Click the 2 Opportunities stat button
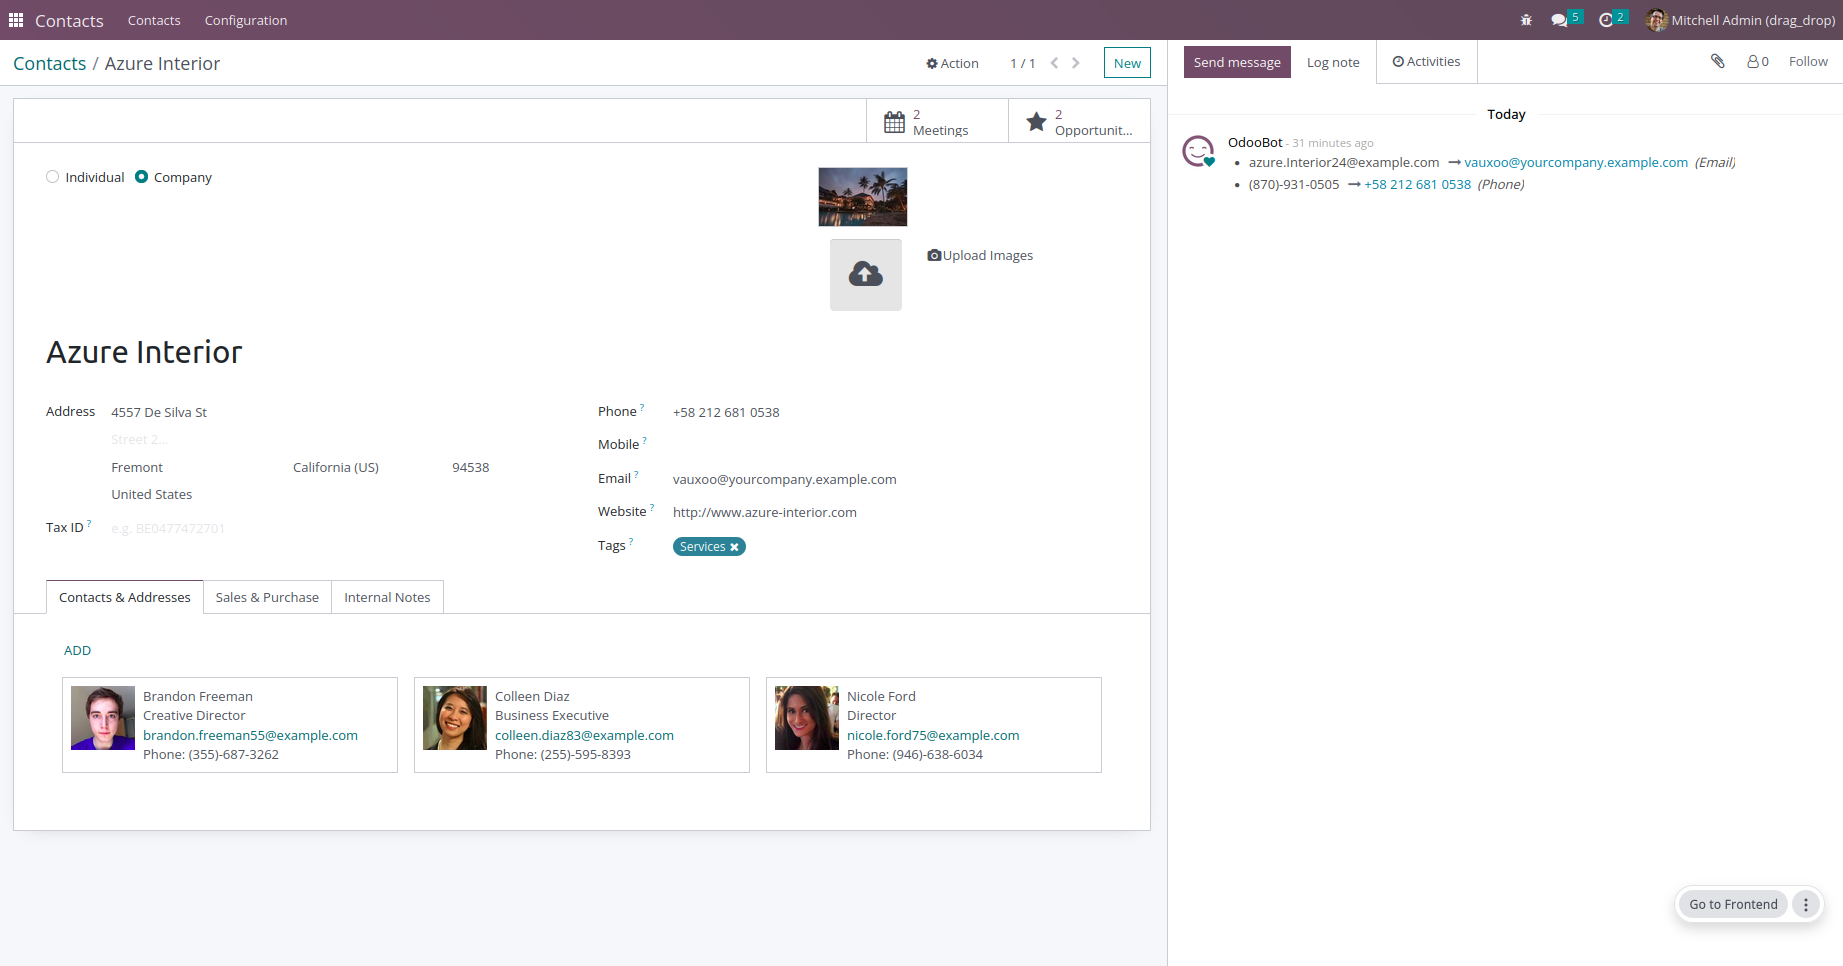This screenshot has width=1843, height=966. (x=1079, y=121)
